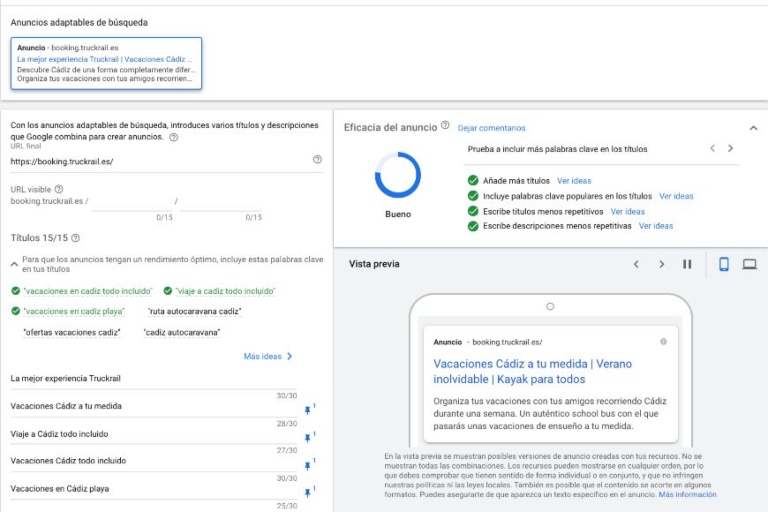Screen dimensions: 768x512
Task: Collapse the Eficacia del anuncio panel
Action: tap(753, 128)
